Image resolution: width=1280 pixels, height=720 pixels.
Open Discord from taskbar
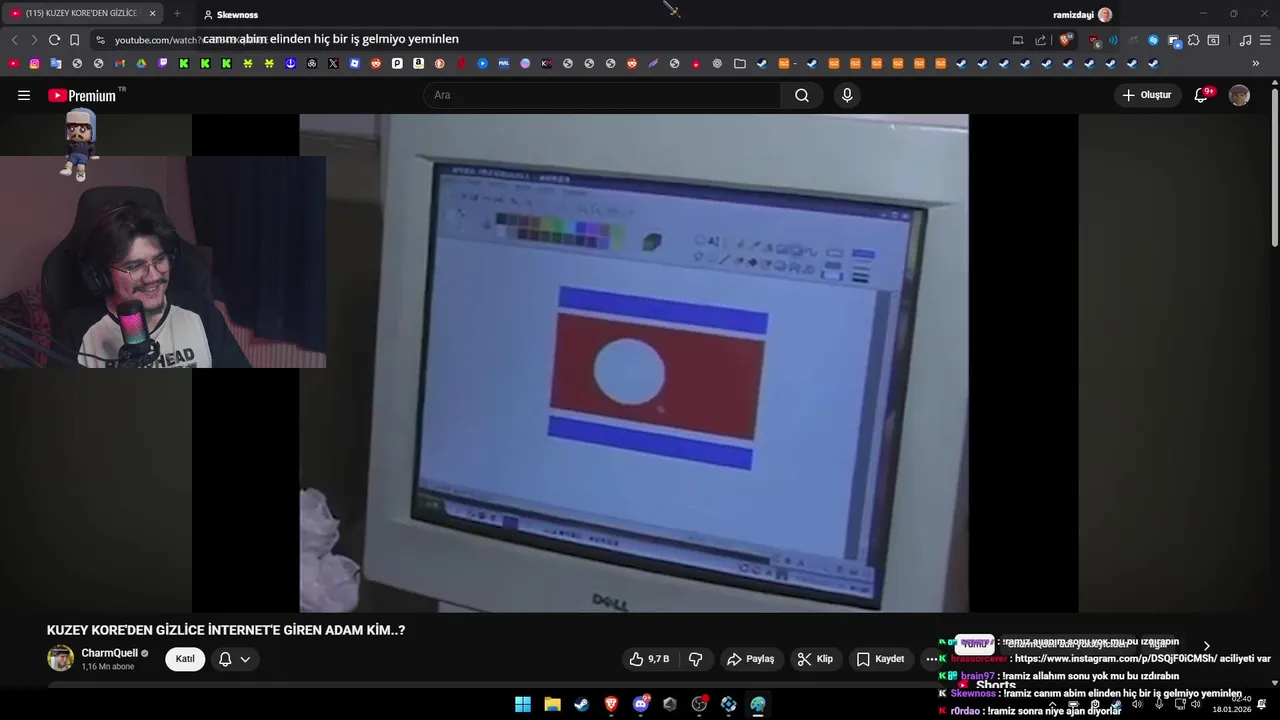click(641, 704)
